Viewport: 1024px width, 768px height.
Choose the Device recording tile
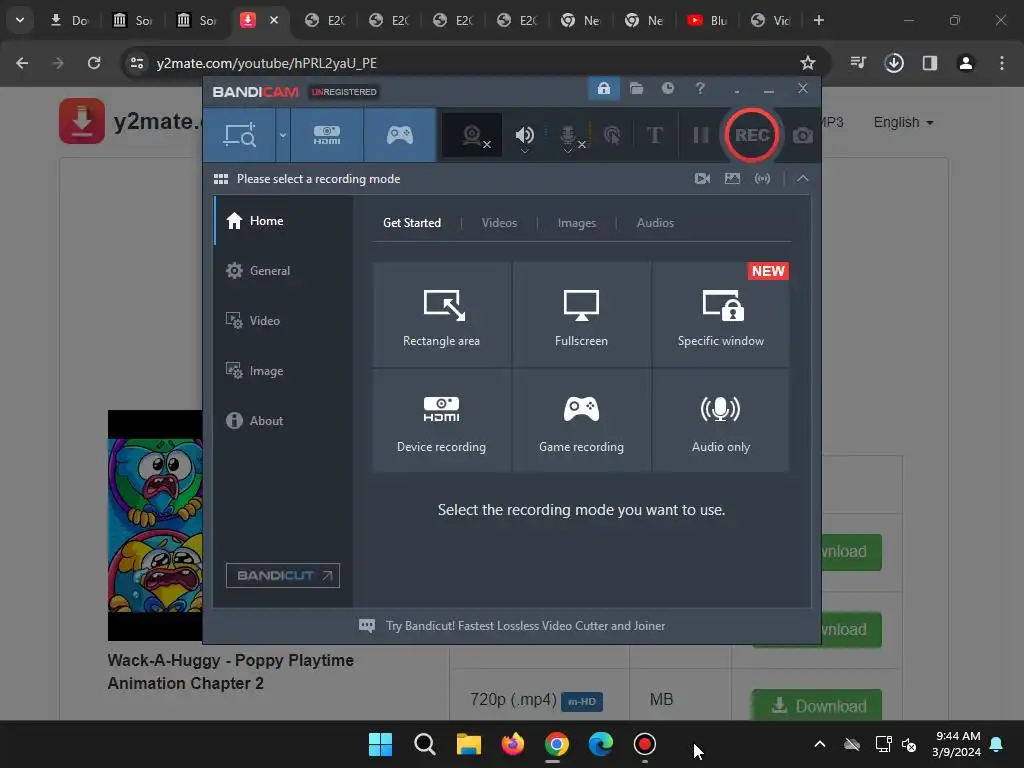click(x=441, y=421)
